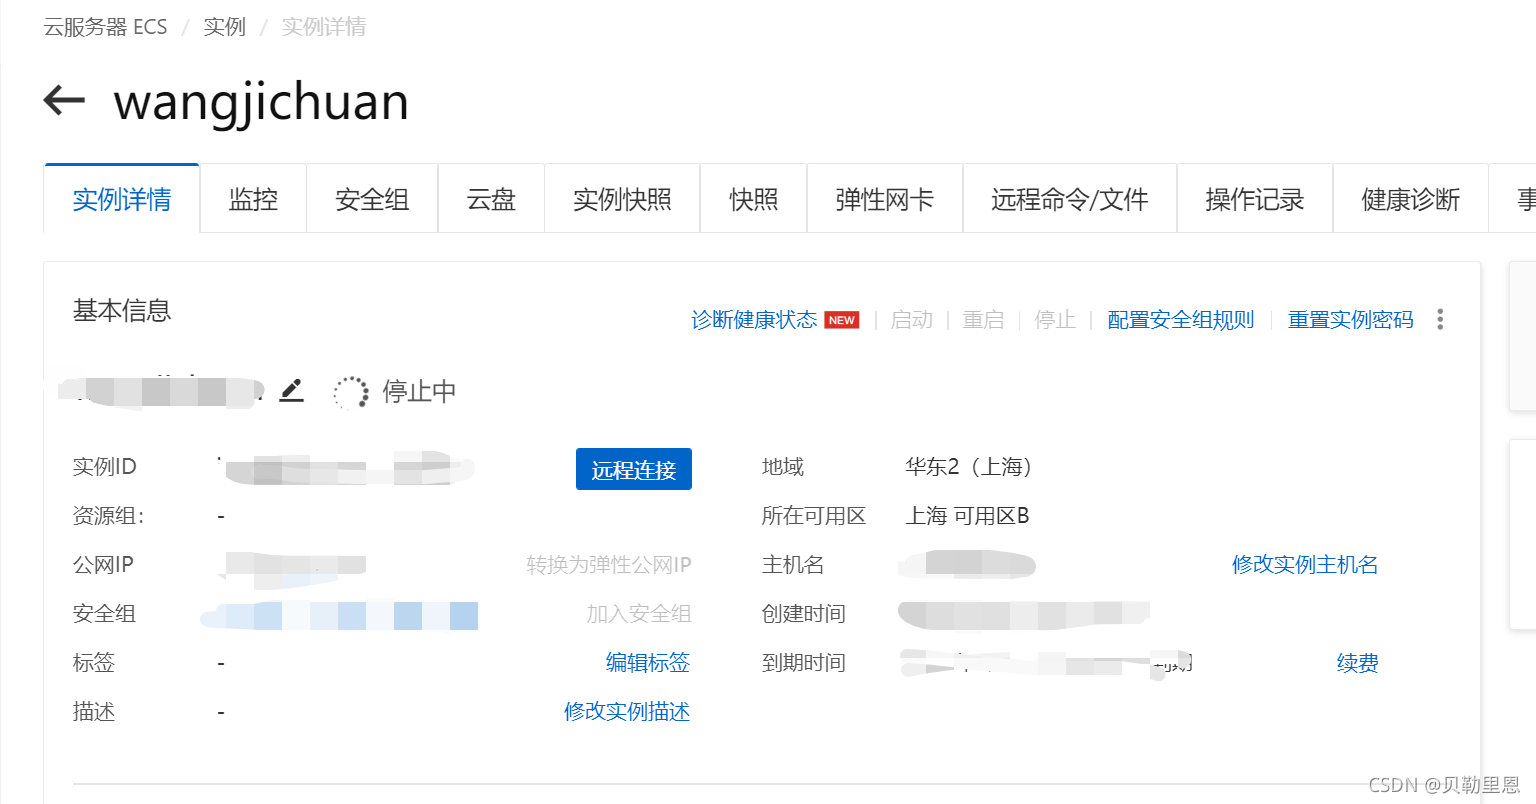
Task: Click the 上海 可用区B zone value
Action: coord(967,516)
